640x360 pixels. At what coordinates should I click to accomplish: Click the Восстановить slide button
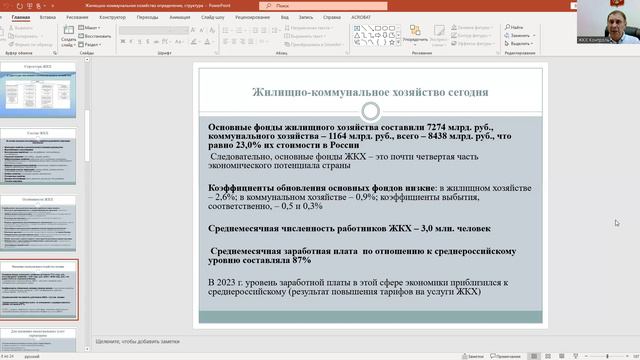pos(95,36)
